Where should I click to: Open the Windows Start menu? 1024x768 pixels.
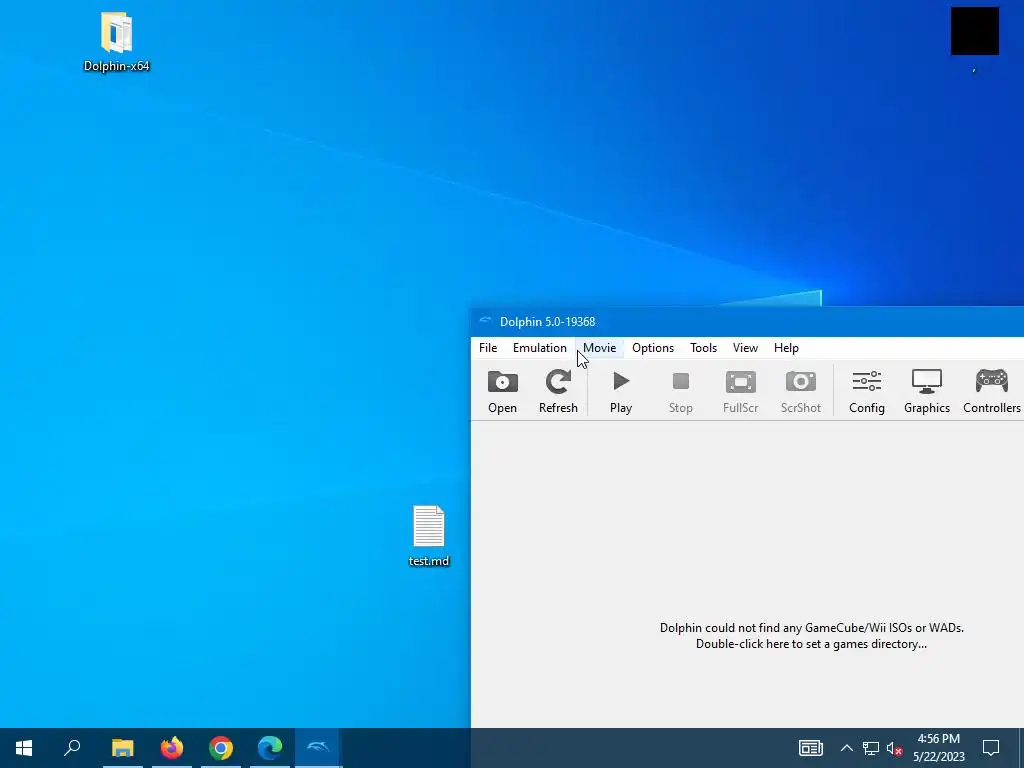24,748
